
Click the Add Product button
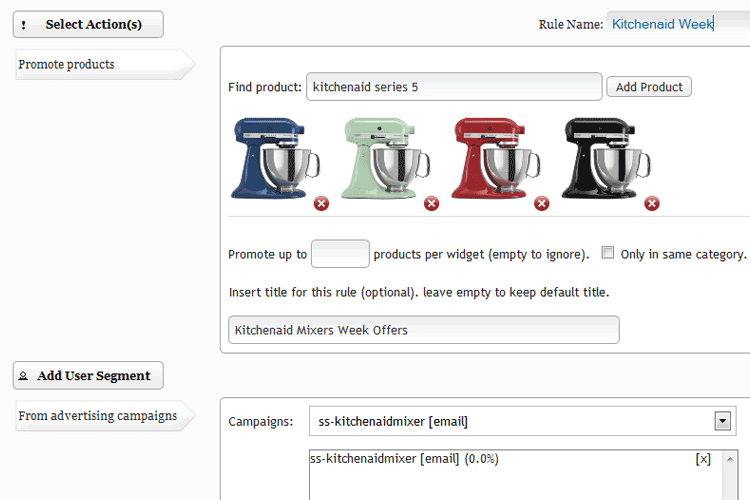pyautogui.click(x=649, y=87)
